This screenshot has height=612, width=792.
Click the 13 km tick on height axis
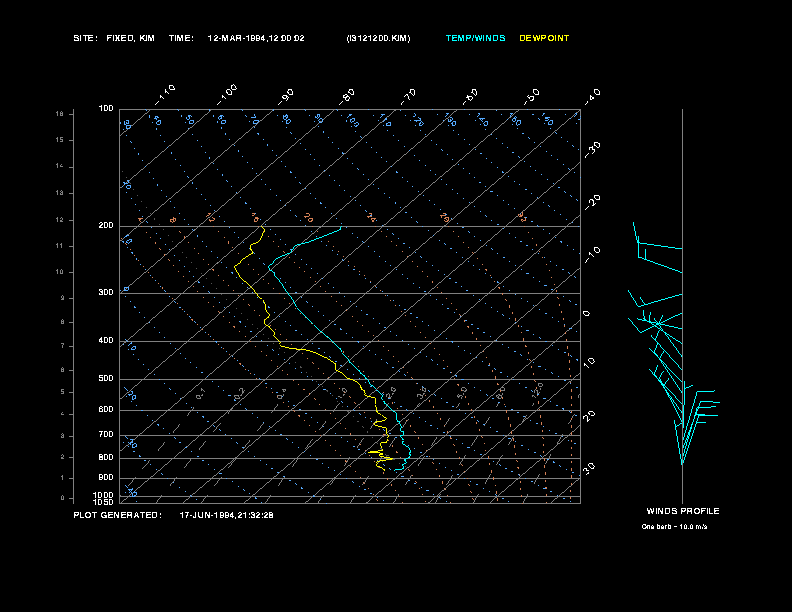click(x=60, y=193)
